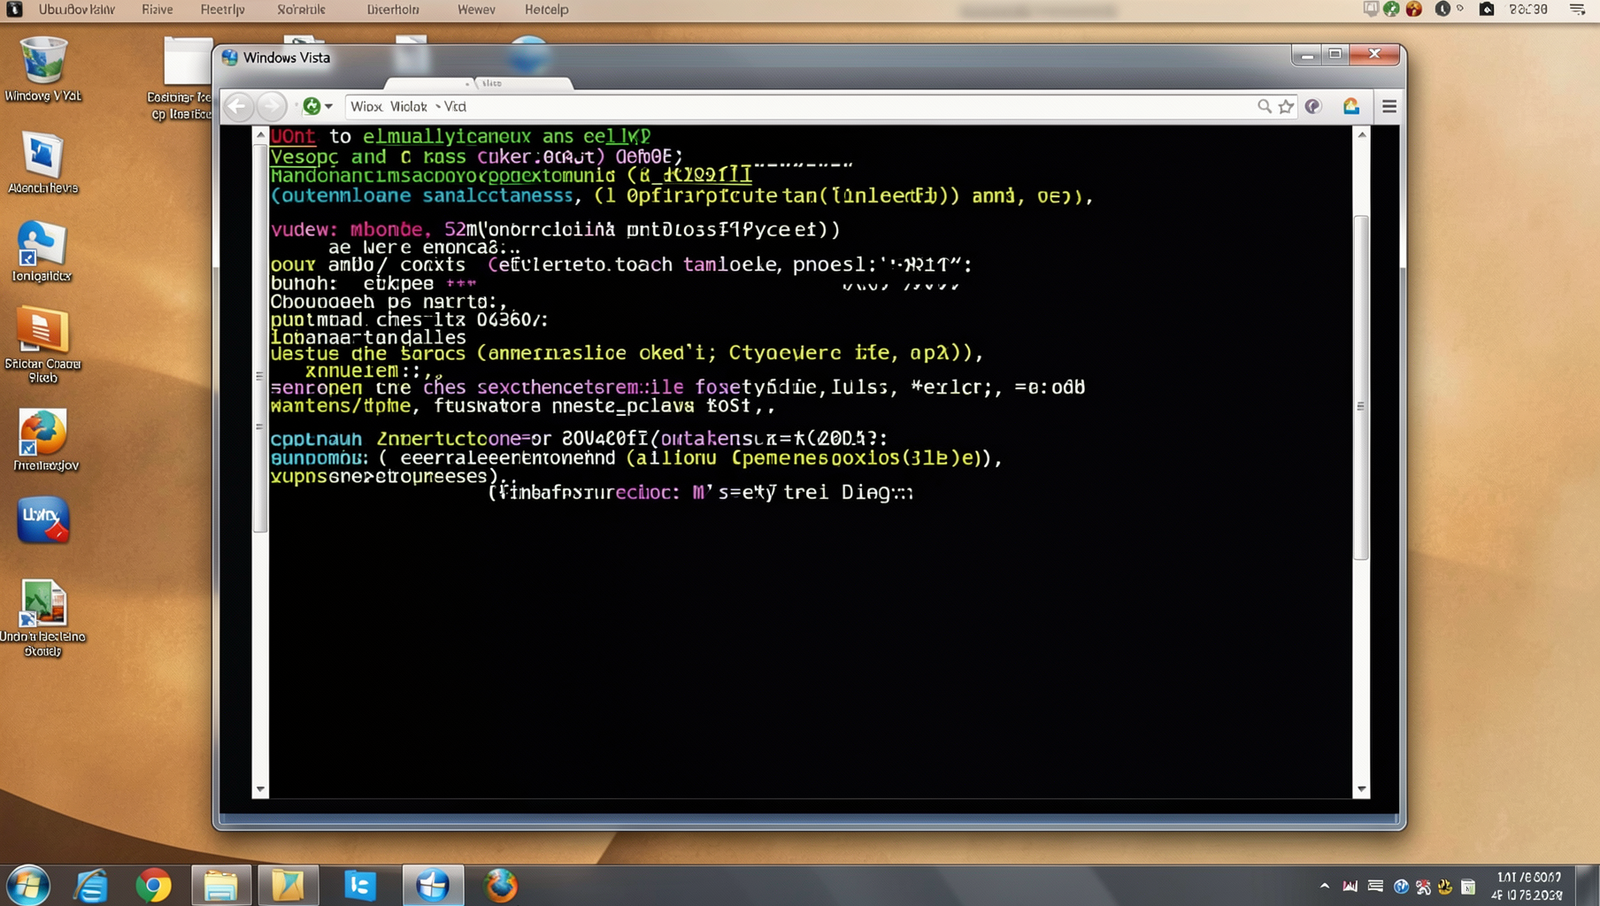The width and height of the screenshot is (1600, 906).
Task: Open the taskbar date and time clock
Action: [x=1527, y=886]
